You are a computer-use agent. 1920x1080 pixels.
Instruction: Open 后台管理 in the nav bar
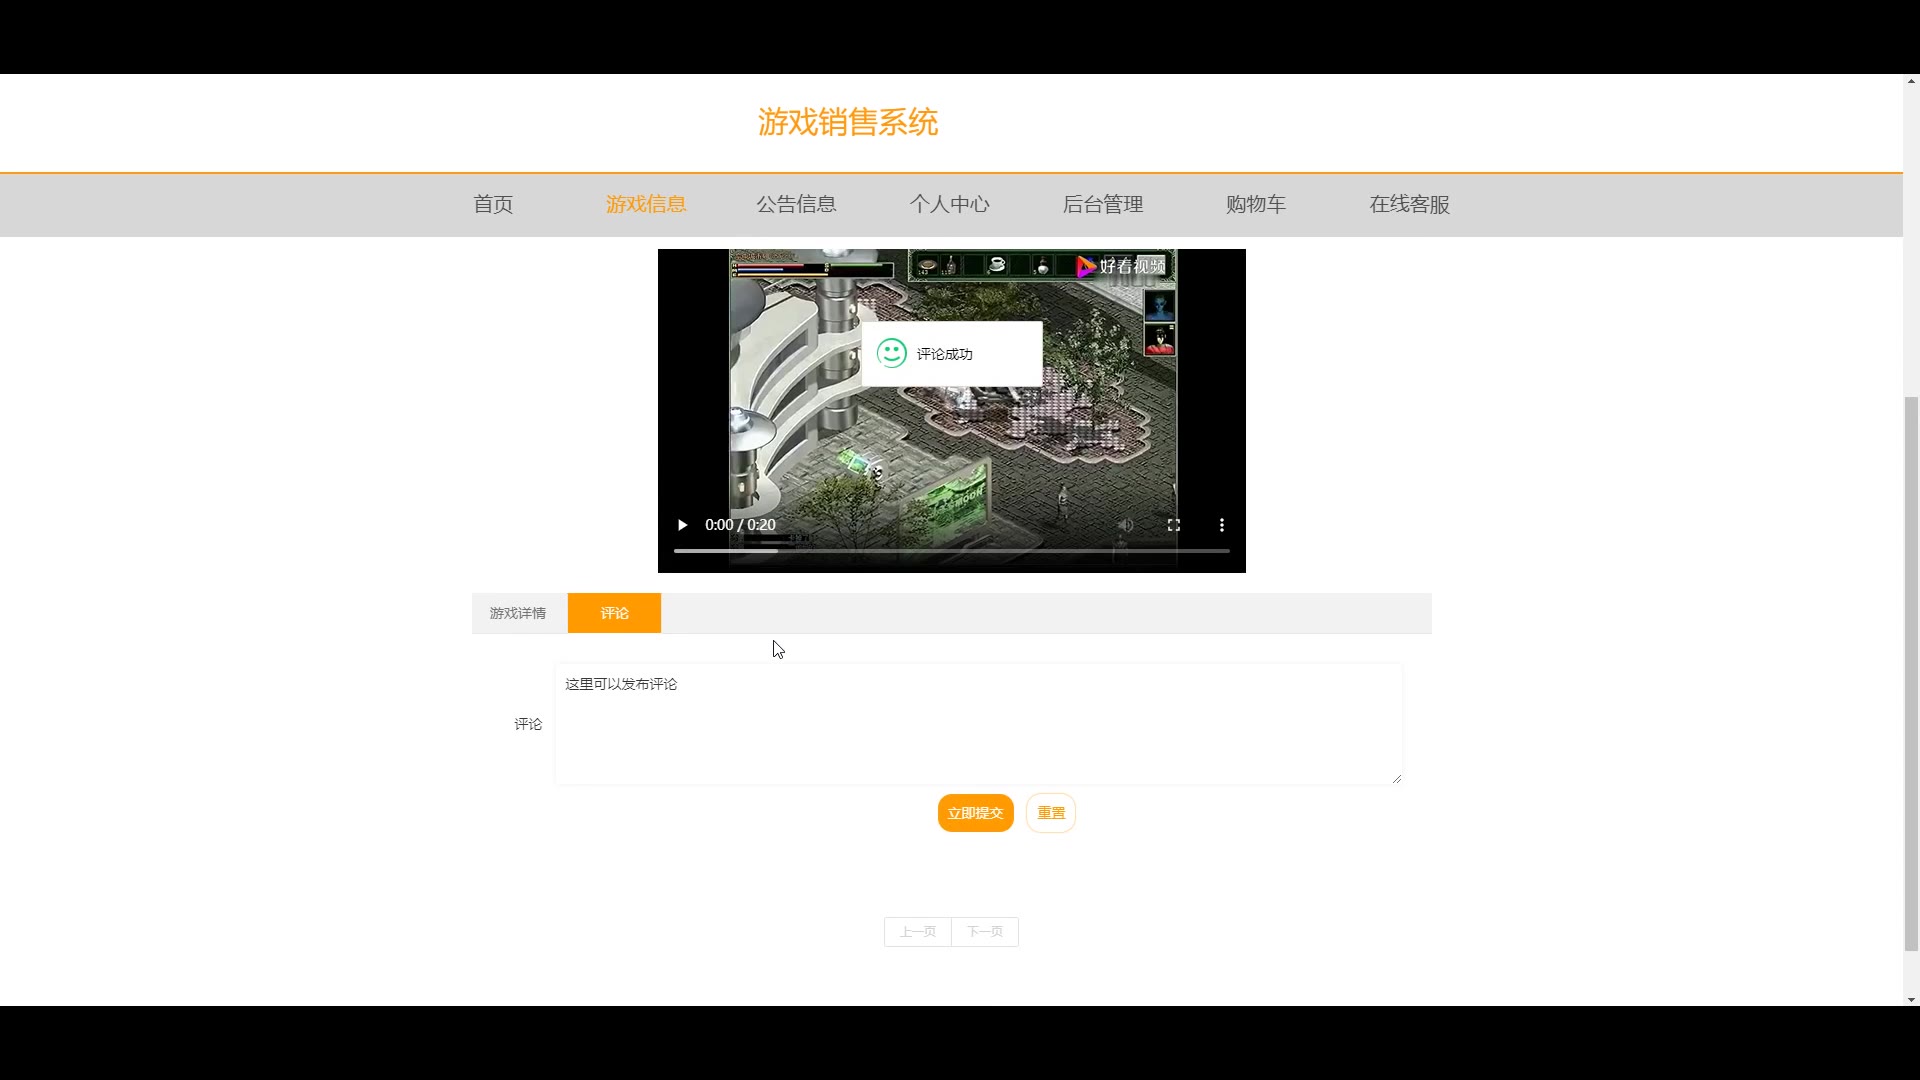1103,204
